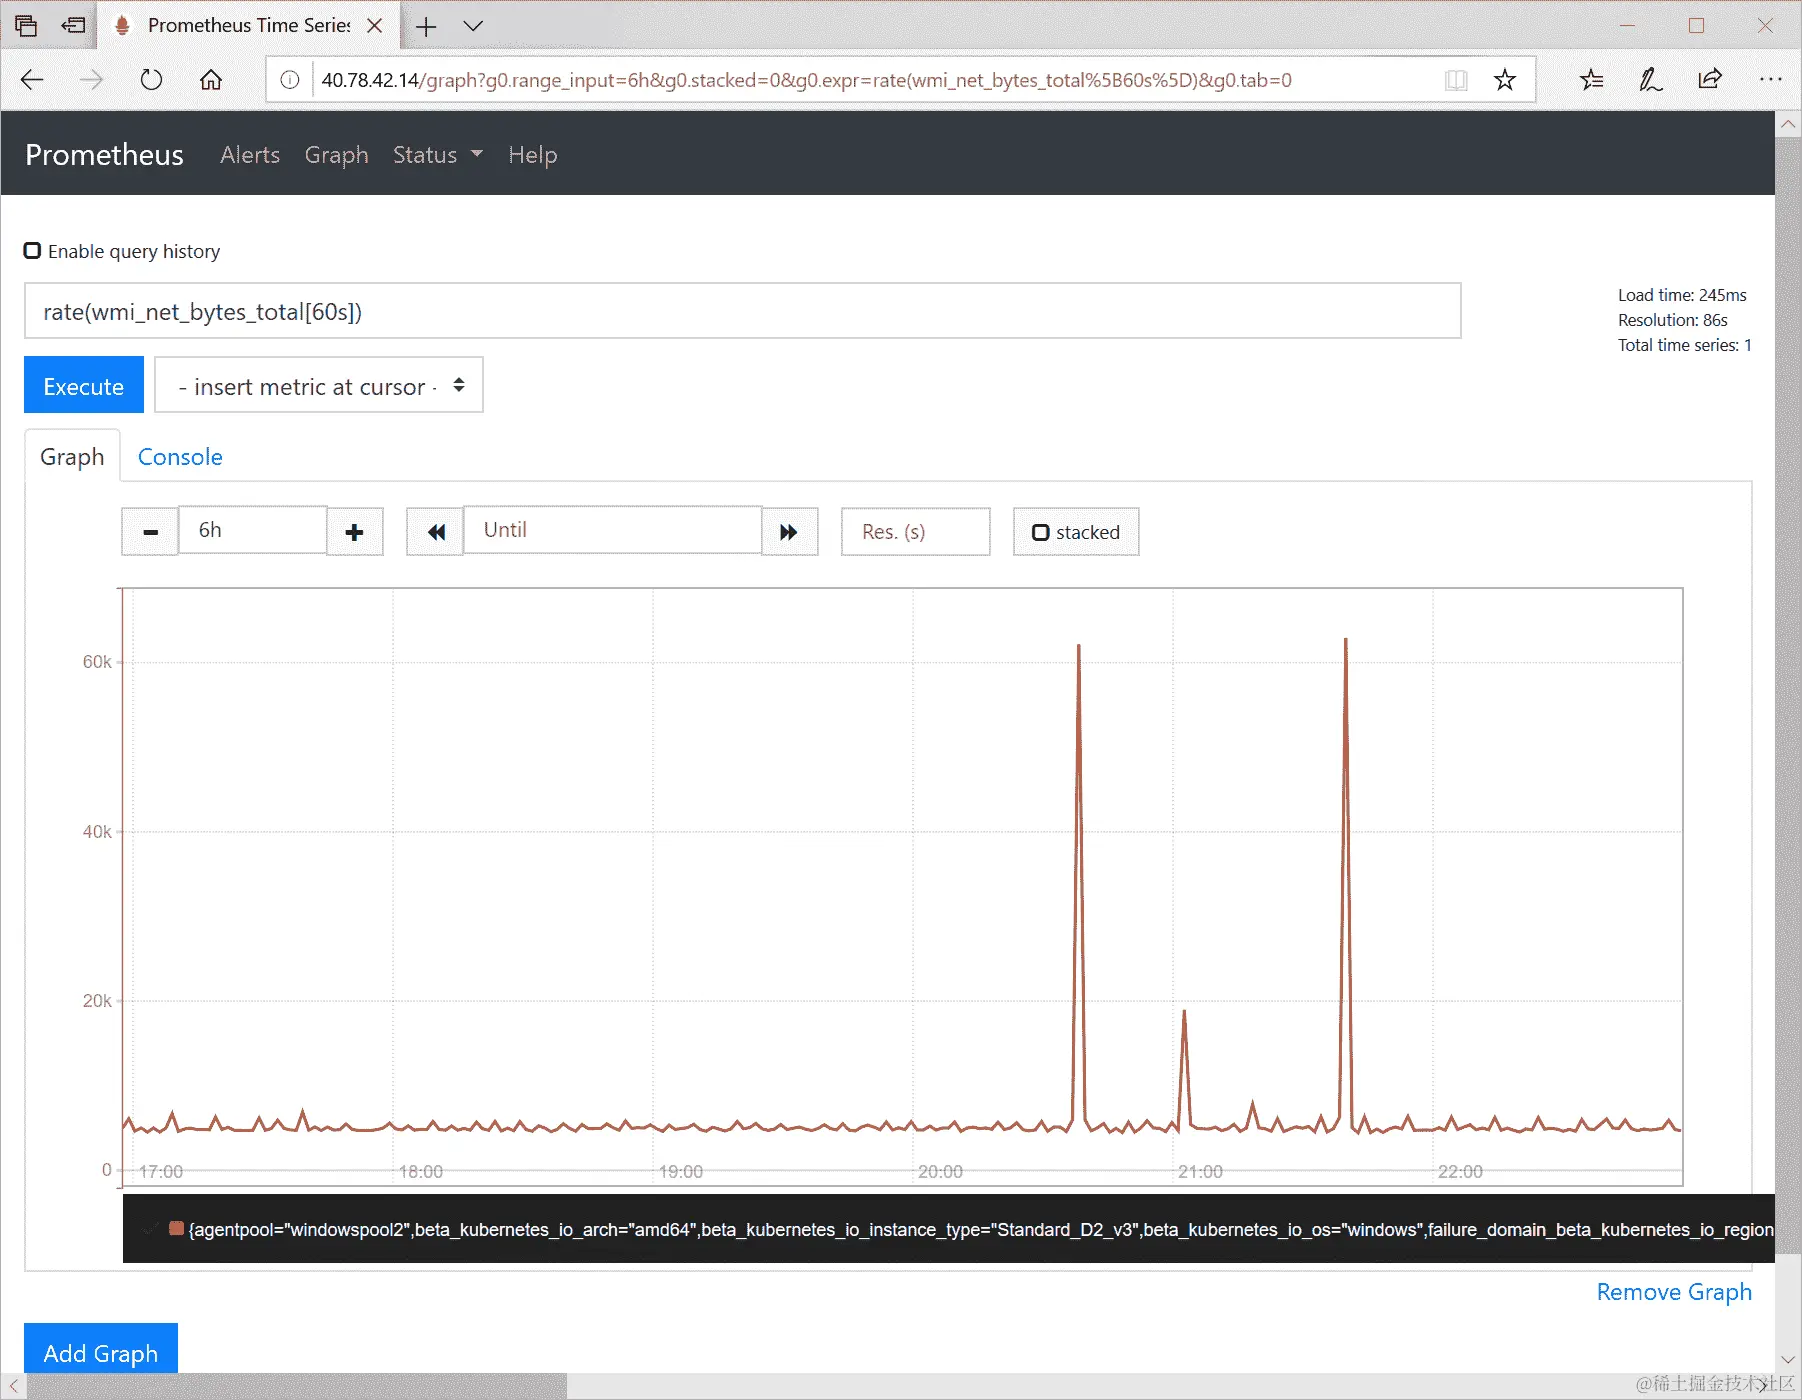This screenshot has height=1400, width=1802.
Task: Open browser settings ellipsis menu
Action: 1770,80
